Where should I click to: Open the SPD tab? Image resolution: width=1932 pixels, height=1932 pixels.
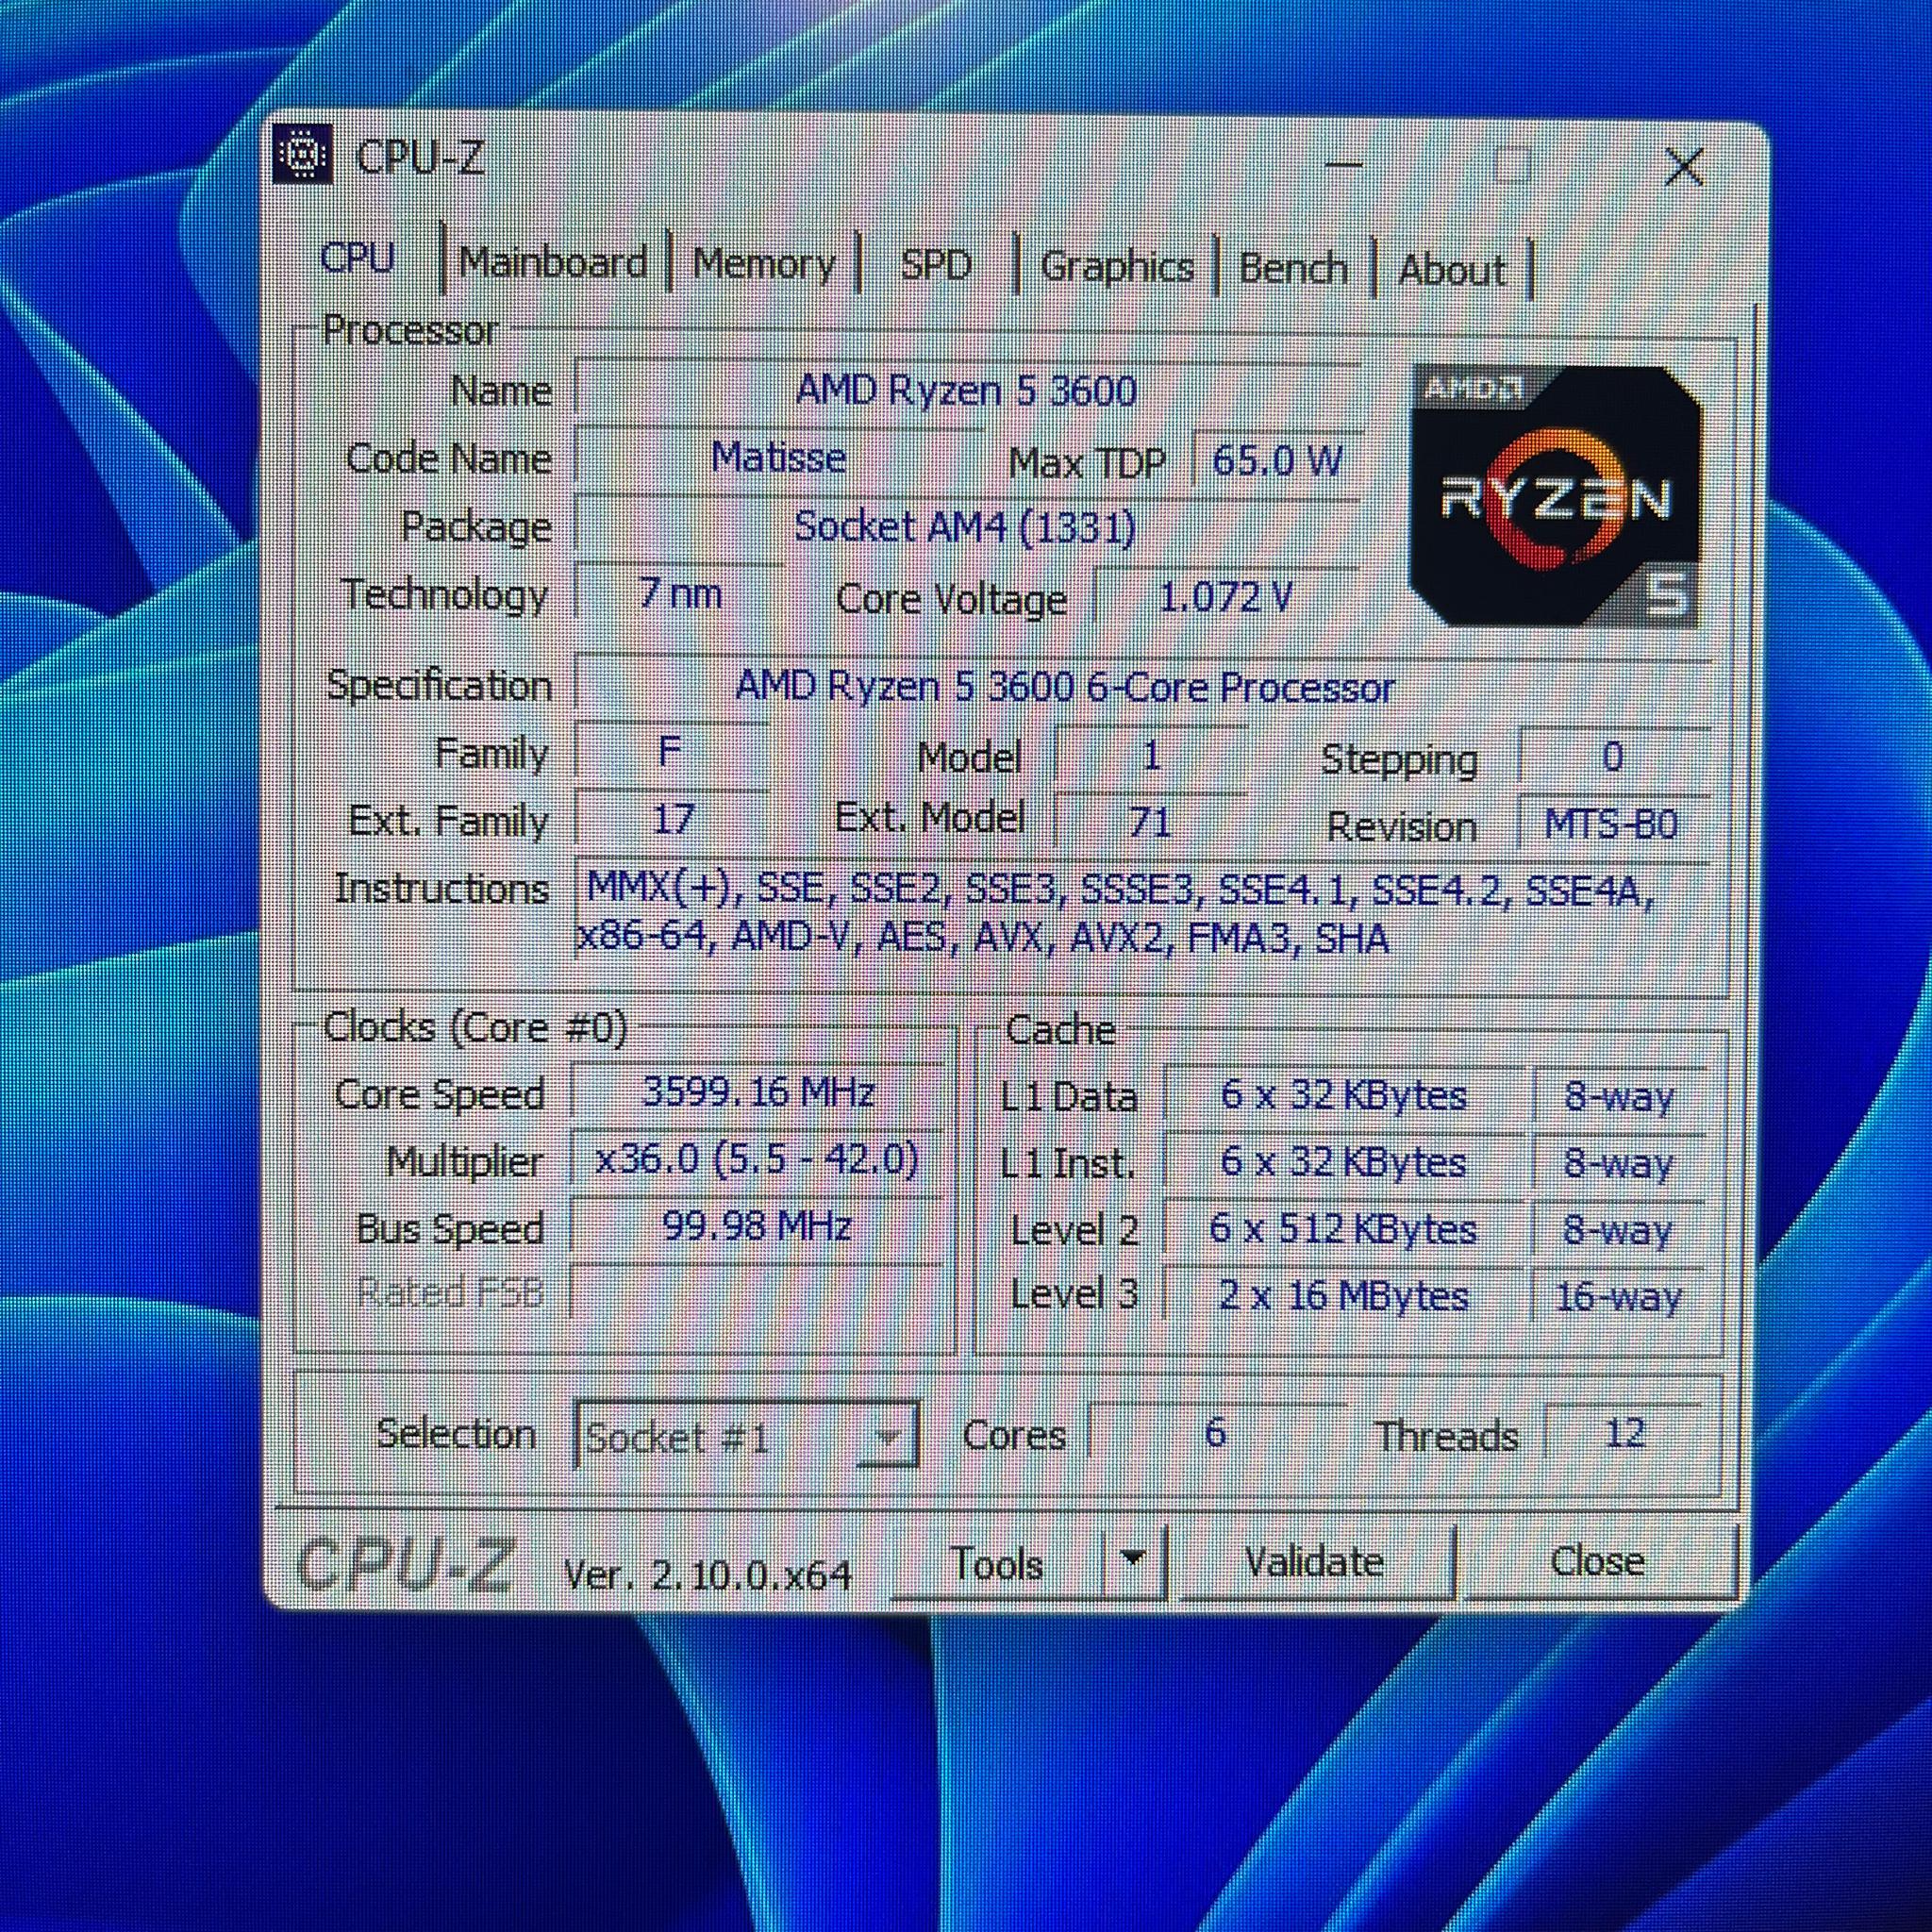(x=936, y=266)
